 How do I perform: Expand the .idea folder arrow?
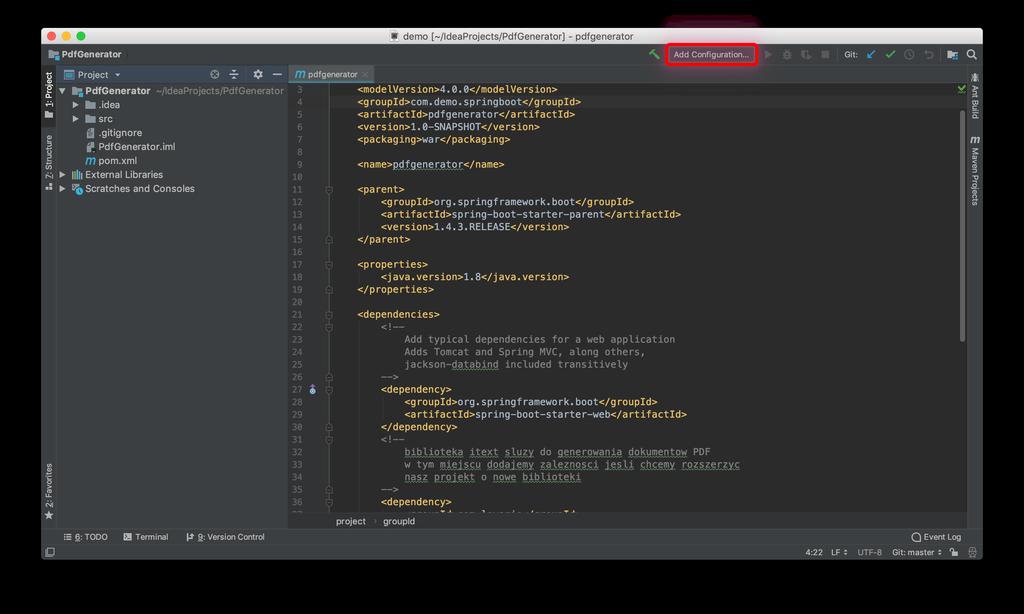pyautogui.click(x=76, y=105)
